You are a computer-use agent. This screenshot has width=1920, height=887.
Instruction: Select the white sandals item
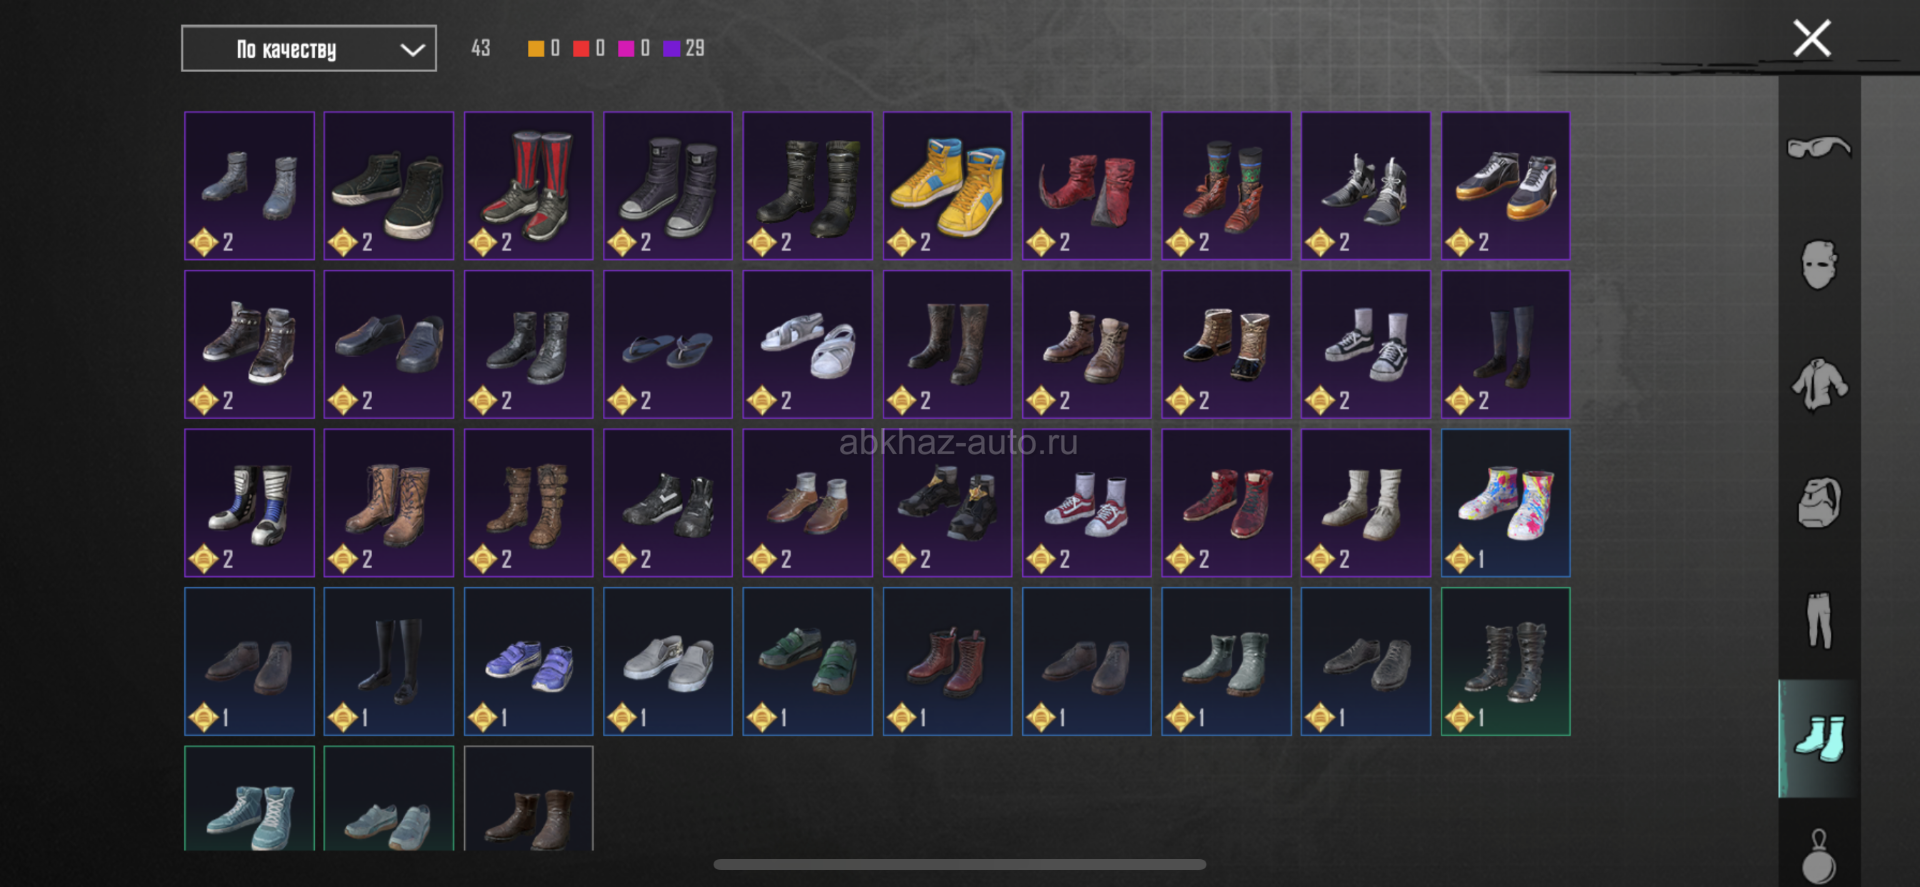(x=807, y=344)
